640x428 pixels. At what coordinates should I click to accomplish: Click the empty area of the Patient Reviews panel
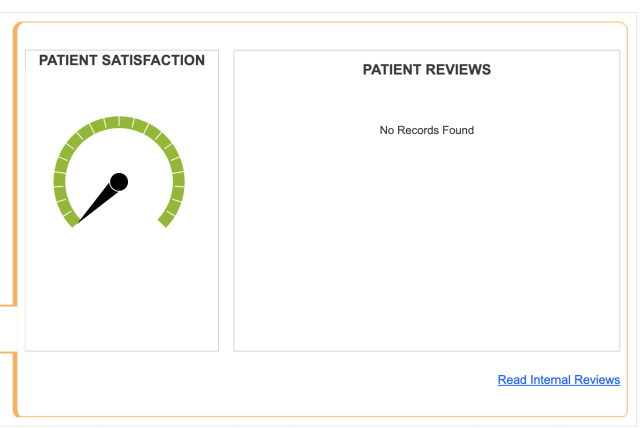click(426, 250)
